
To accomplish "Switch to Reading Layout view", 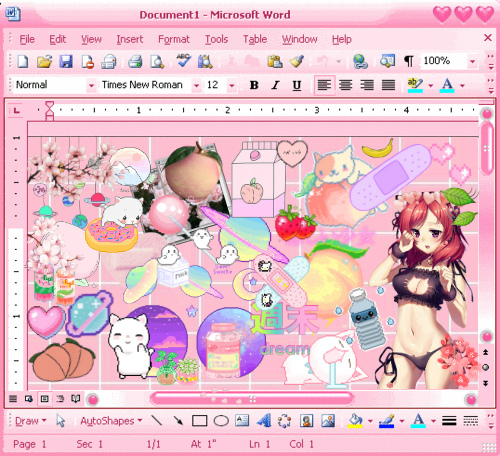I will [76, 399].
